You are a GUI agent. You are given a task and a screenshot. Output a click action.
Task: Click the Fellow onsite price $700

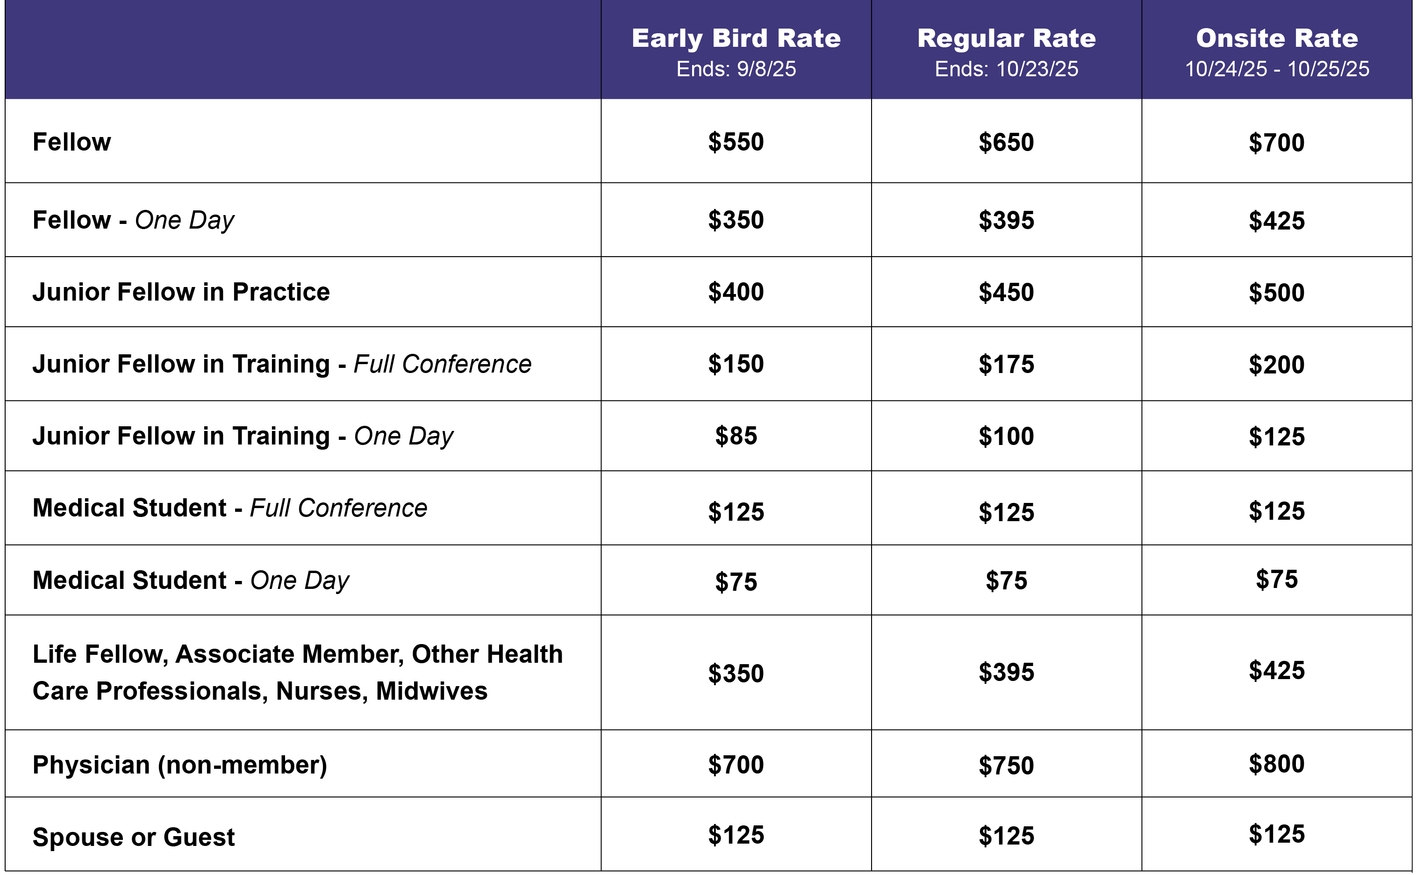(1277, 142)
